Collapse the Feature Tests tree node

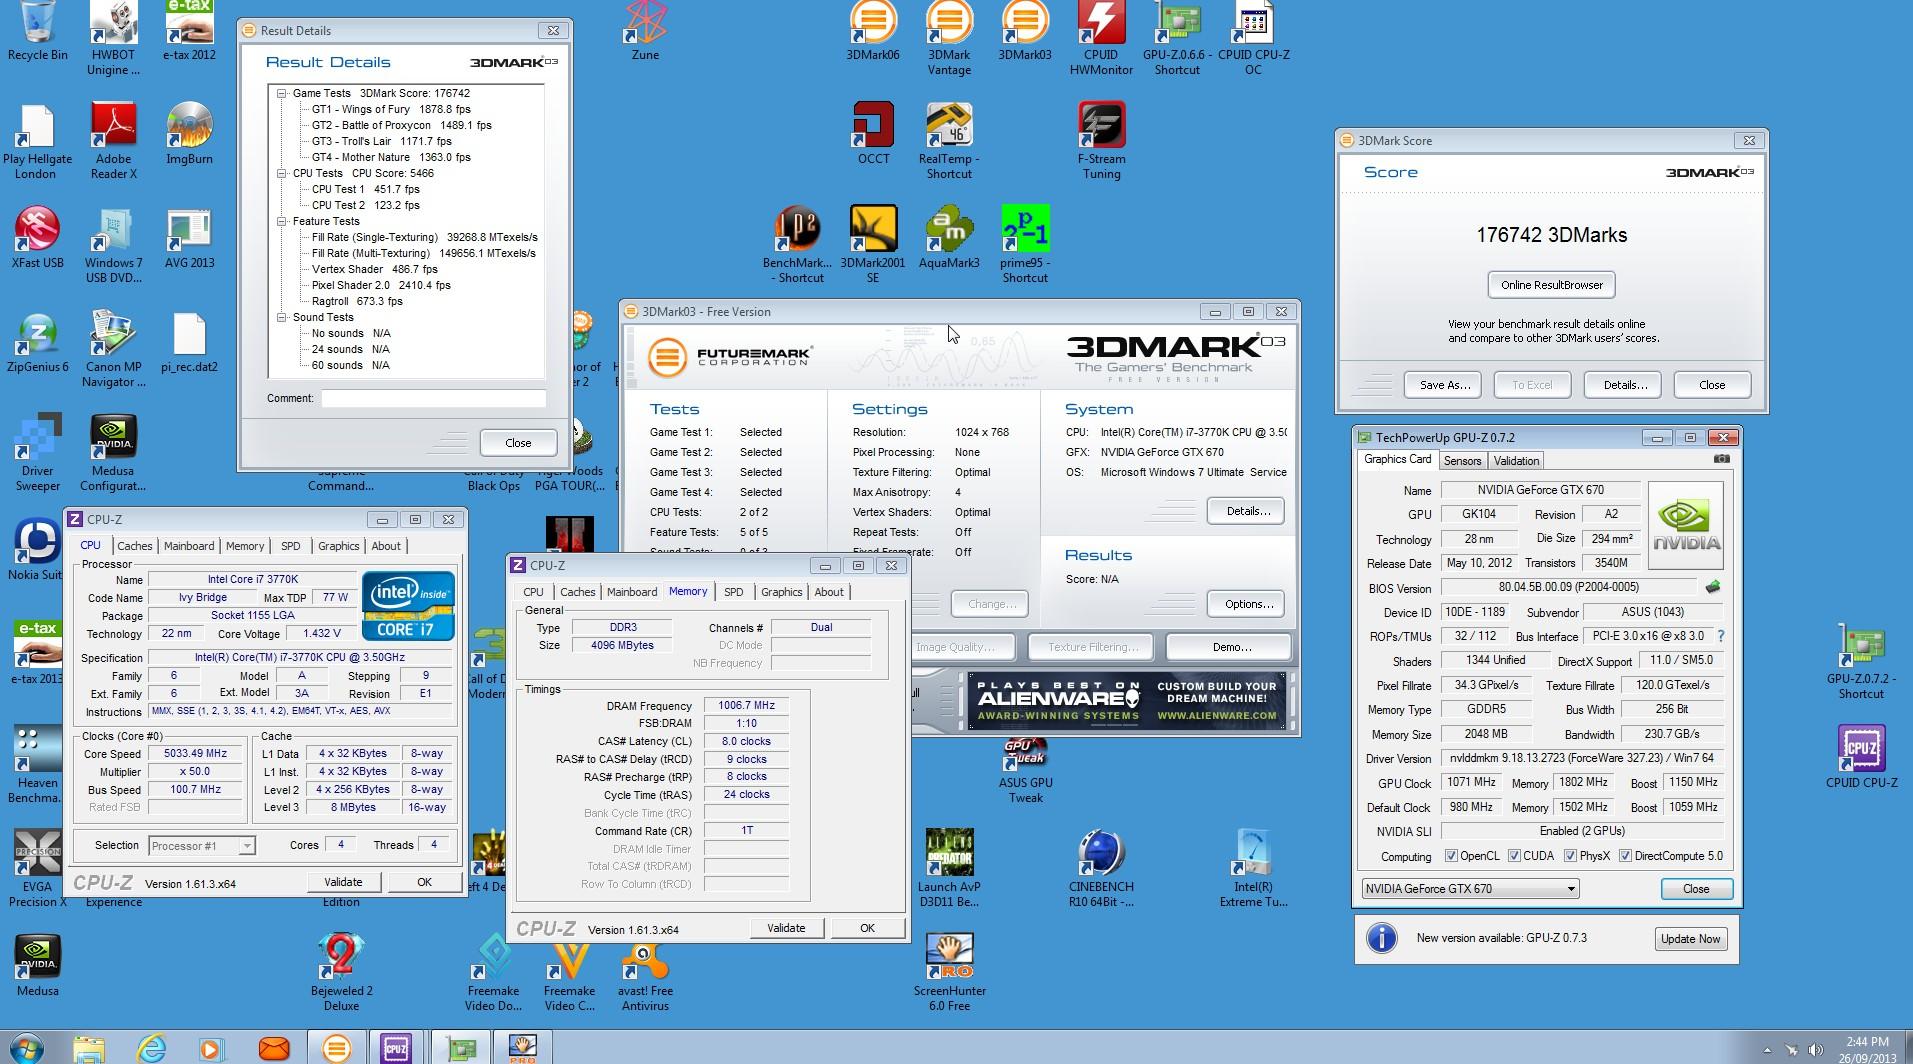pos(283,221)
